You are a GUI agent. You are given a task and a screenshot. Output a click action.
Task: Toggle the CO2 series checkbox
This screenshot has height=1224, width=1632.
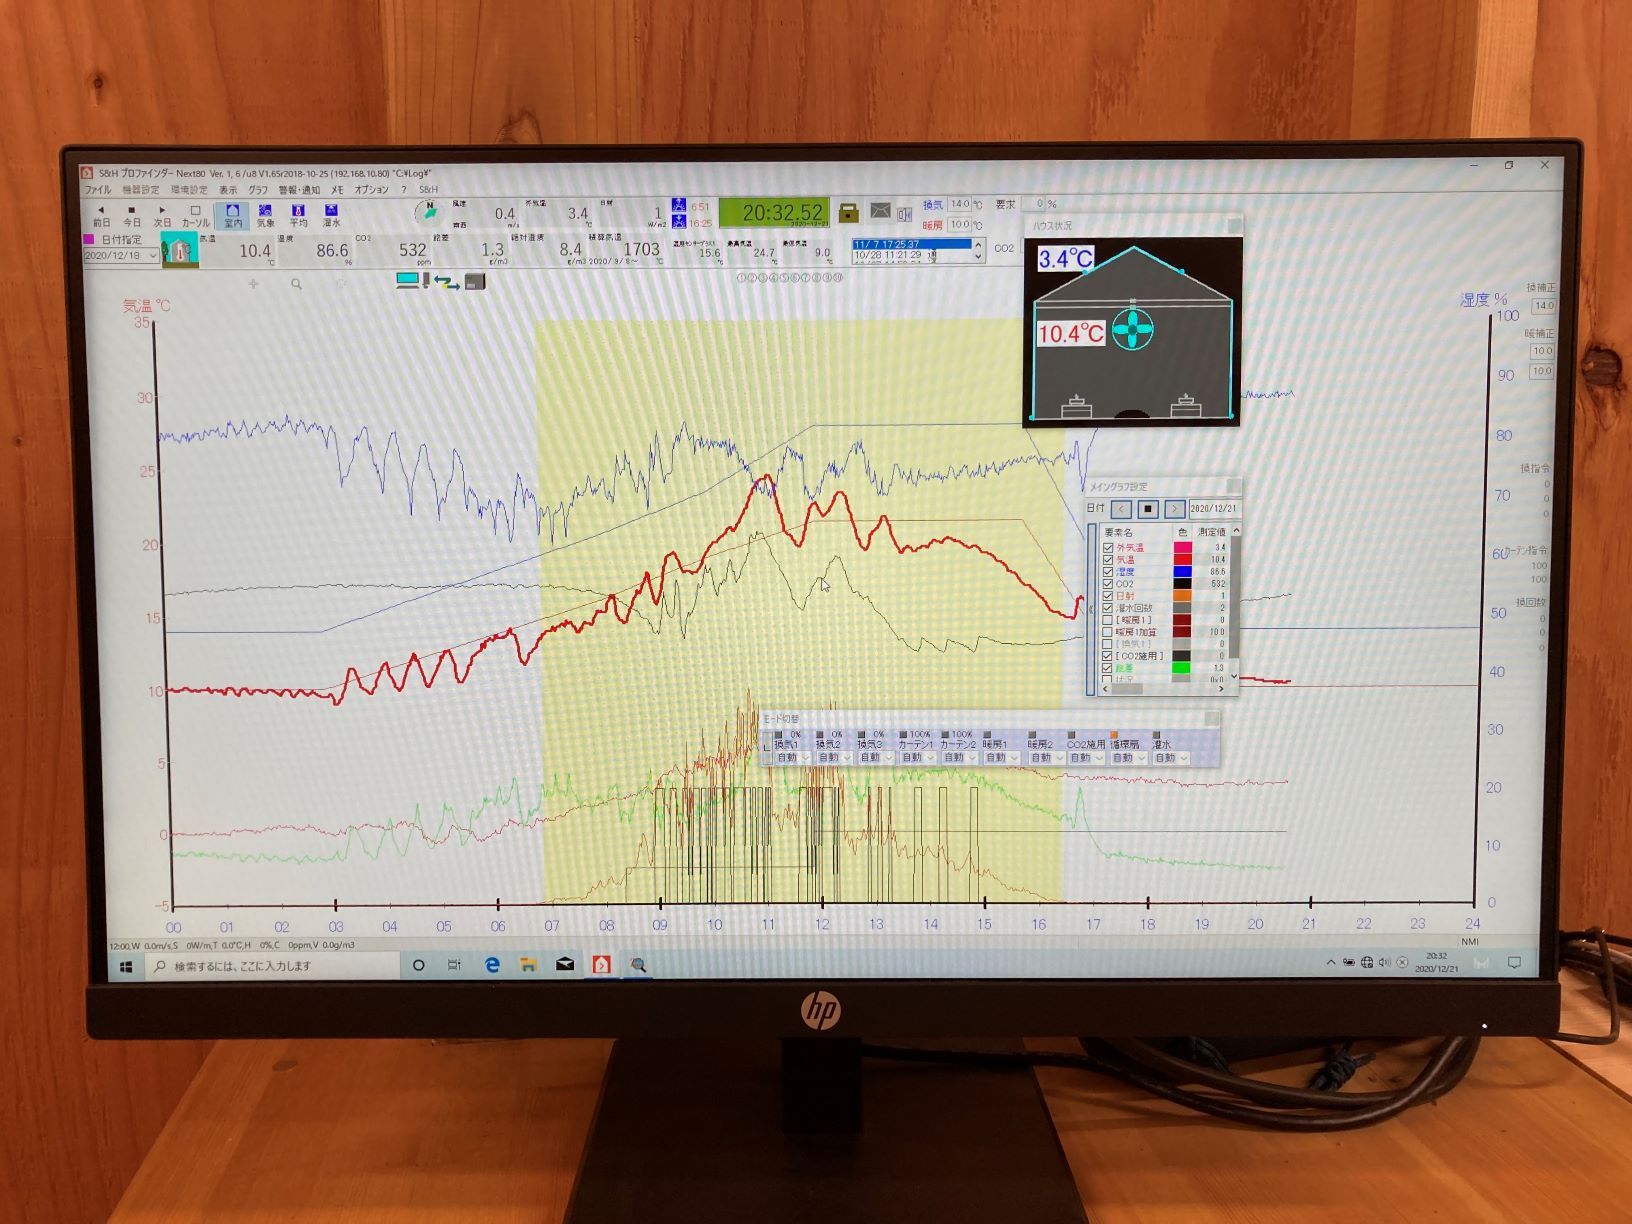click(x=1108, y=584)
